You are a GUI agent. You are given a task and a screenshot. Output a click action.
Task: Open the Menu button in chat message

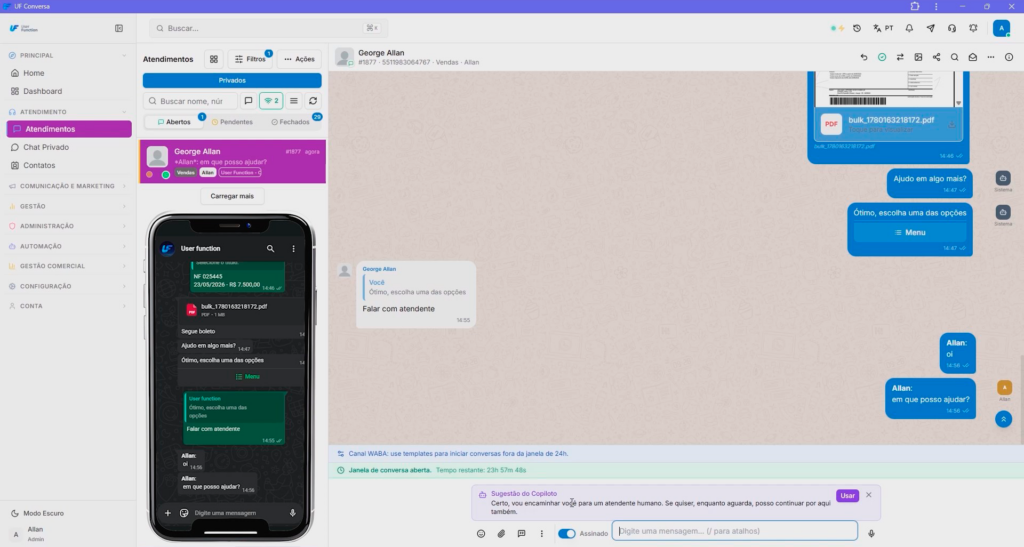click(910, 232)
